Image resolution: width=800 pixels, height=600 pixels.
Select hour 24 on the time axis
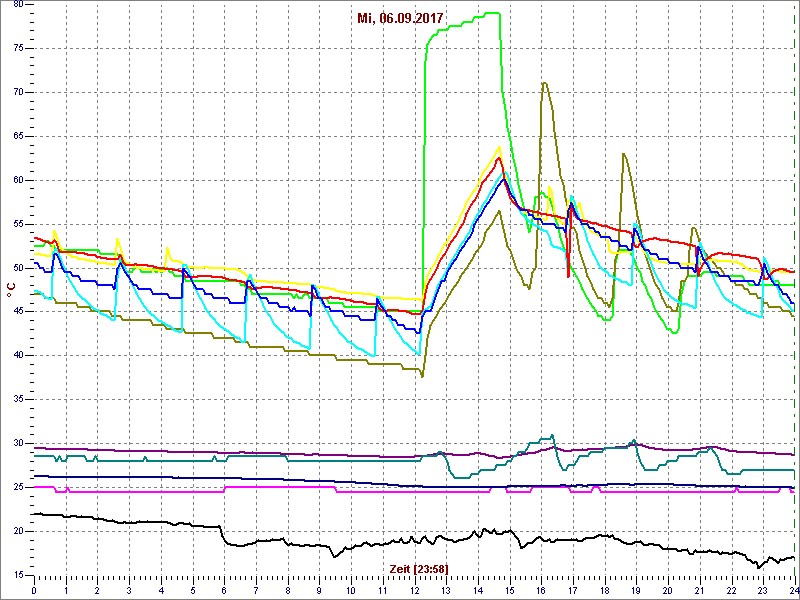coord(794,590)
